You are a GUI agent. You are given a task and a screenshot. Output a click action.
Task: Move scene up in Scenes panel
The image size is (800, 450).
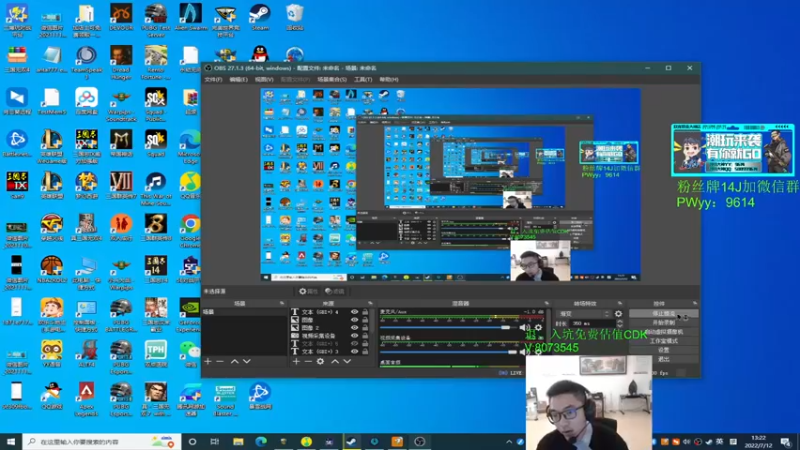tap(234, 361)
